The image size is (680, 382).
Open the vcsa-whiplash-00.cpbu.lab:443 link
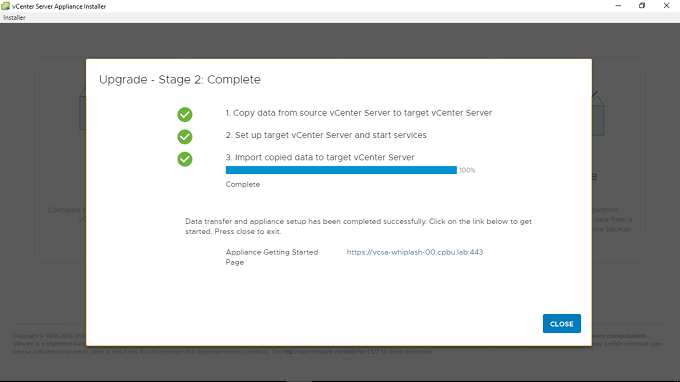415,252
